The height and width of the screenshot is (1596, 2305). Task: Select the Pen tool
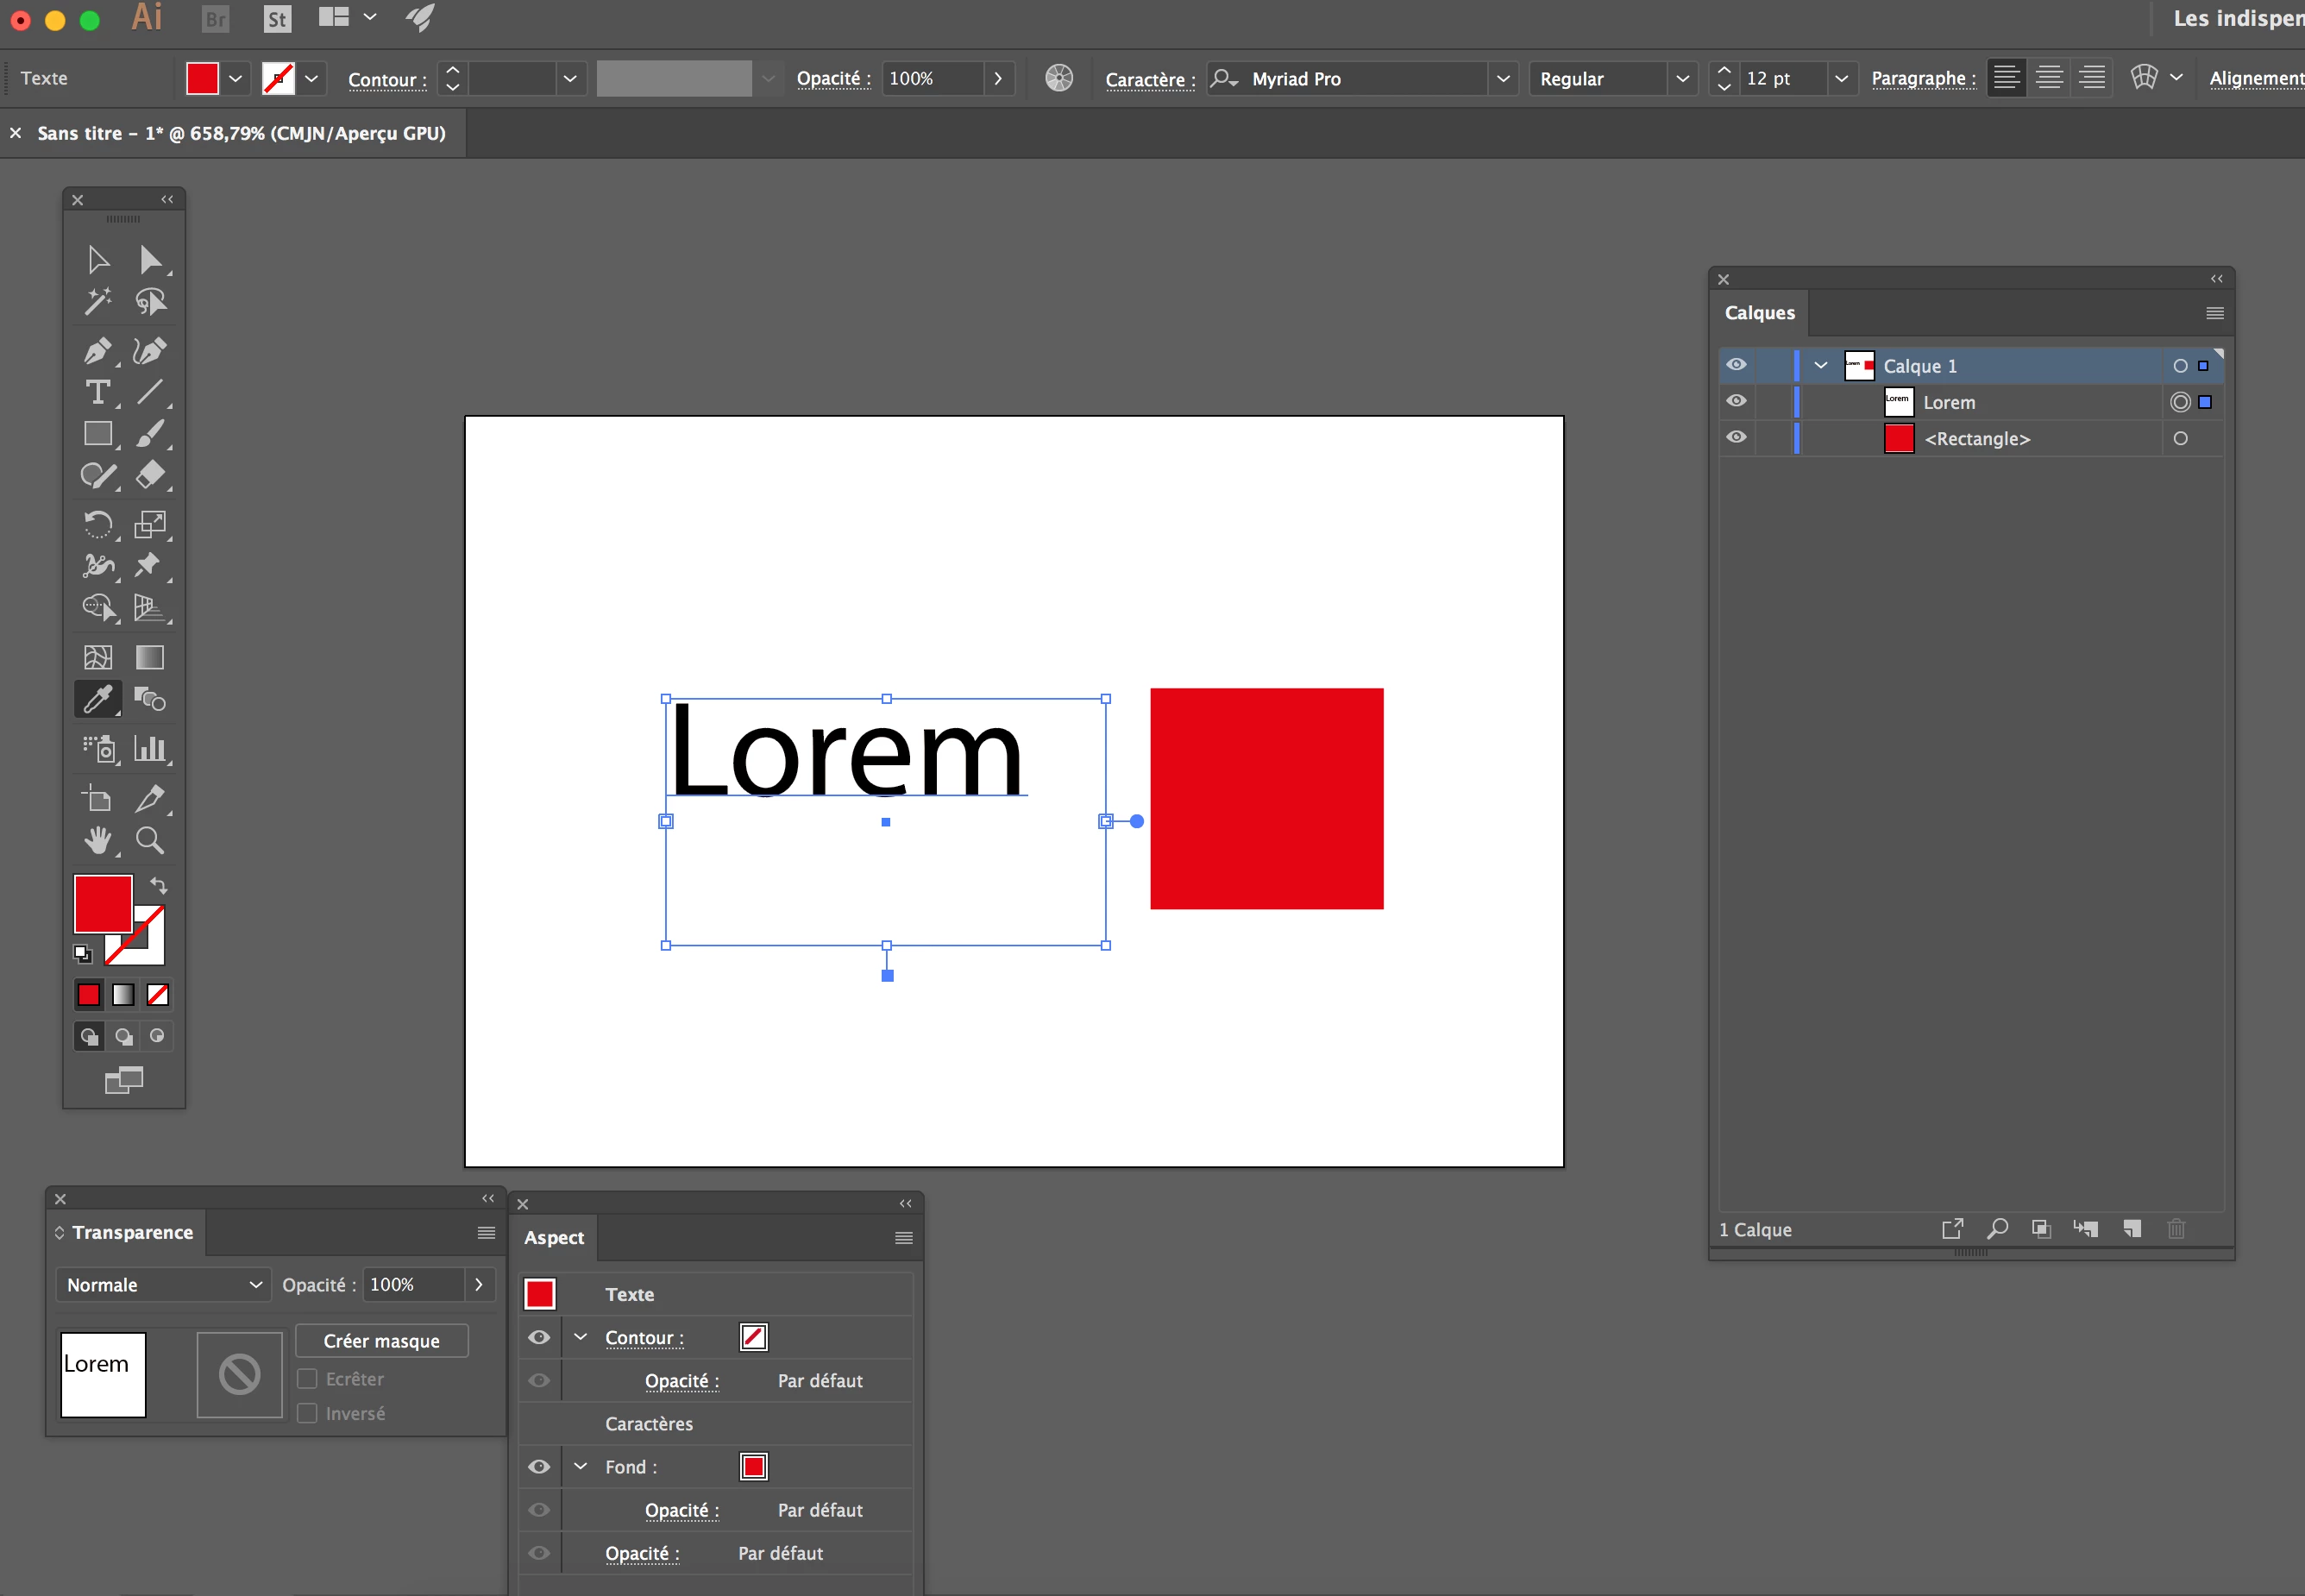[98, 351]
